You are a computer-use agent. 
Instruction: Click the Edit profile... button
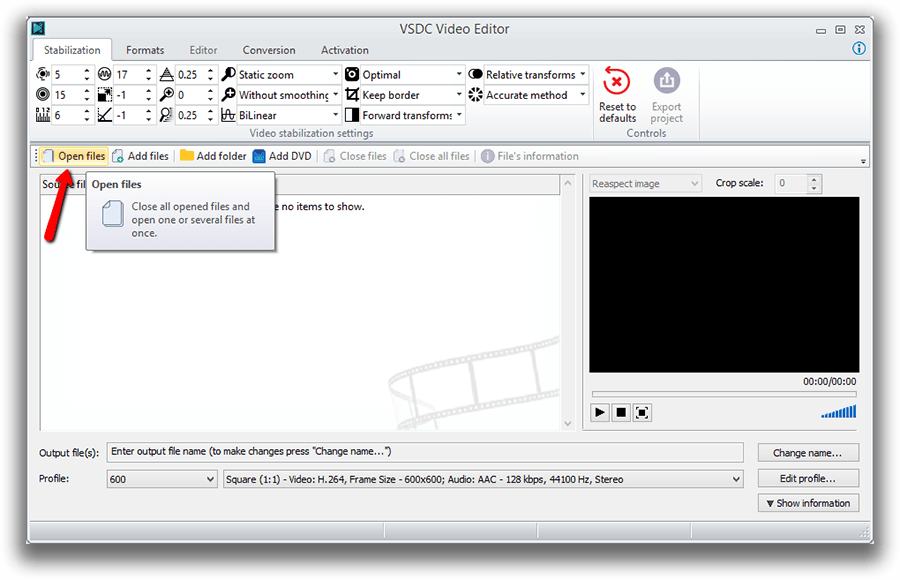click(x=808, y=478)
